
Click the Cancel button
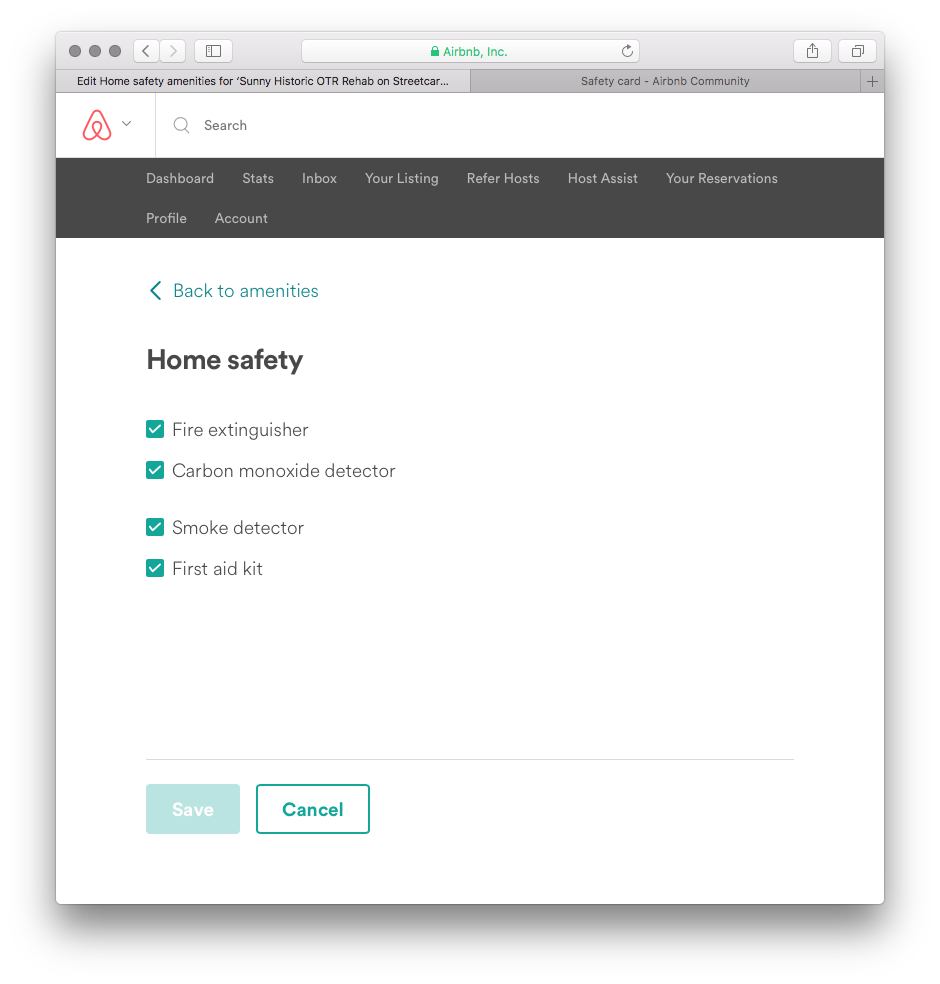(312, 809)
